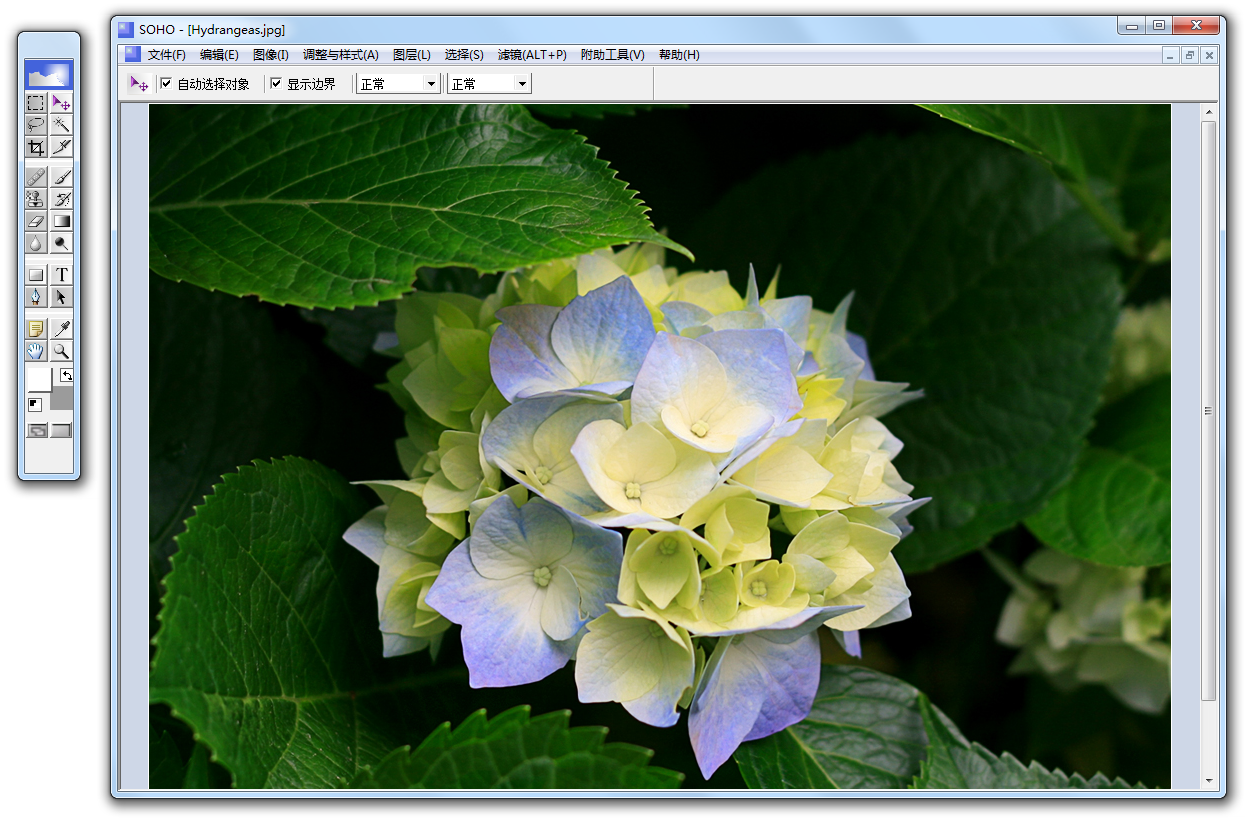Screen dimensions: 1246x822
Task: Open the 文件(F) menu
Action: [166, 55]
